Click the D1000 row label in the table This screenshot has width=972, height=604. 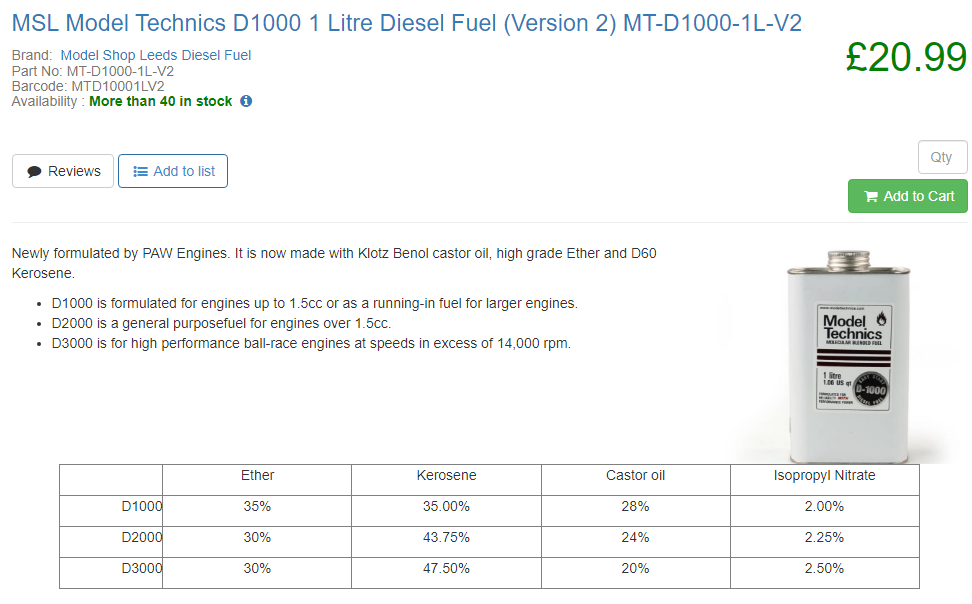tap(141, 507)
